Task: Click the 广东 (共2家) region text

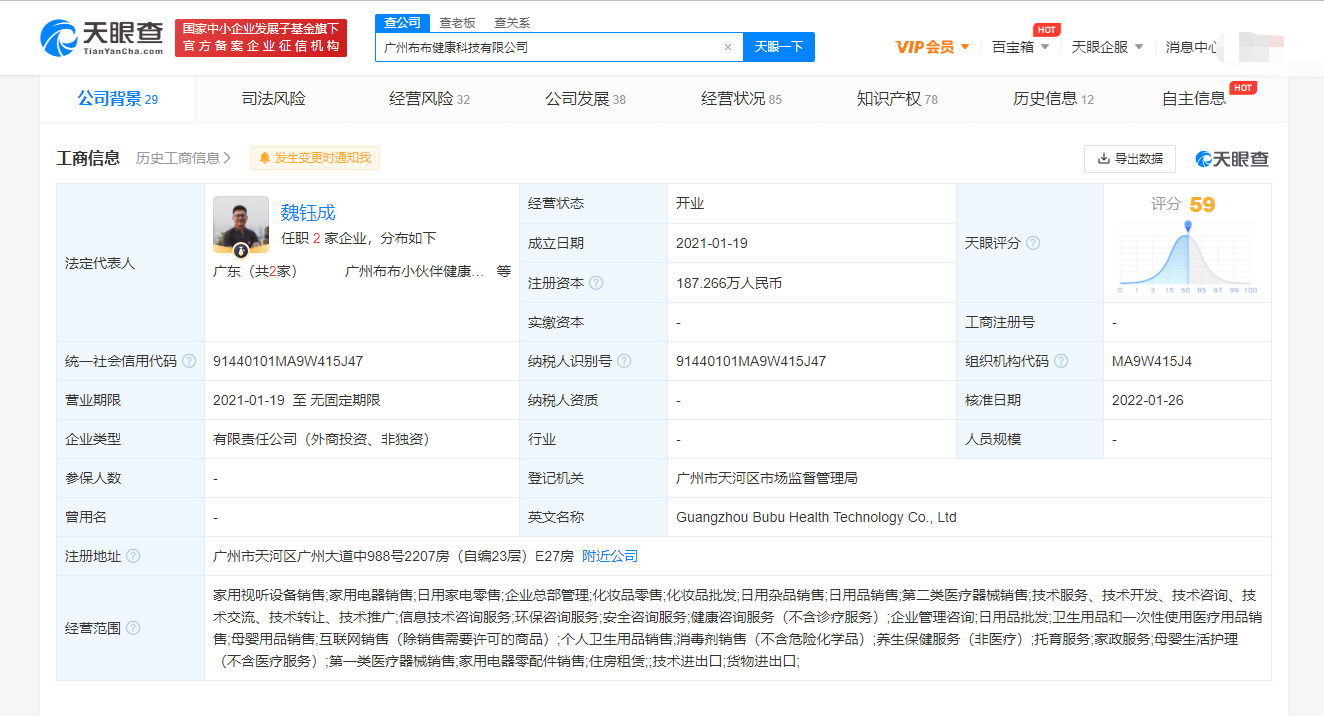Action: [255, 271]
